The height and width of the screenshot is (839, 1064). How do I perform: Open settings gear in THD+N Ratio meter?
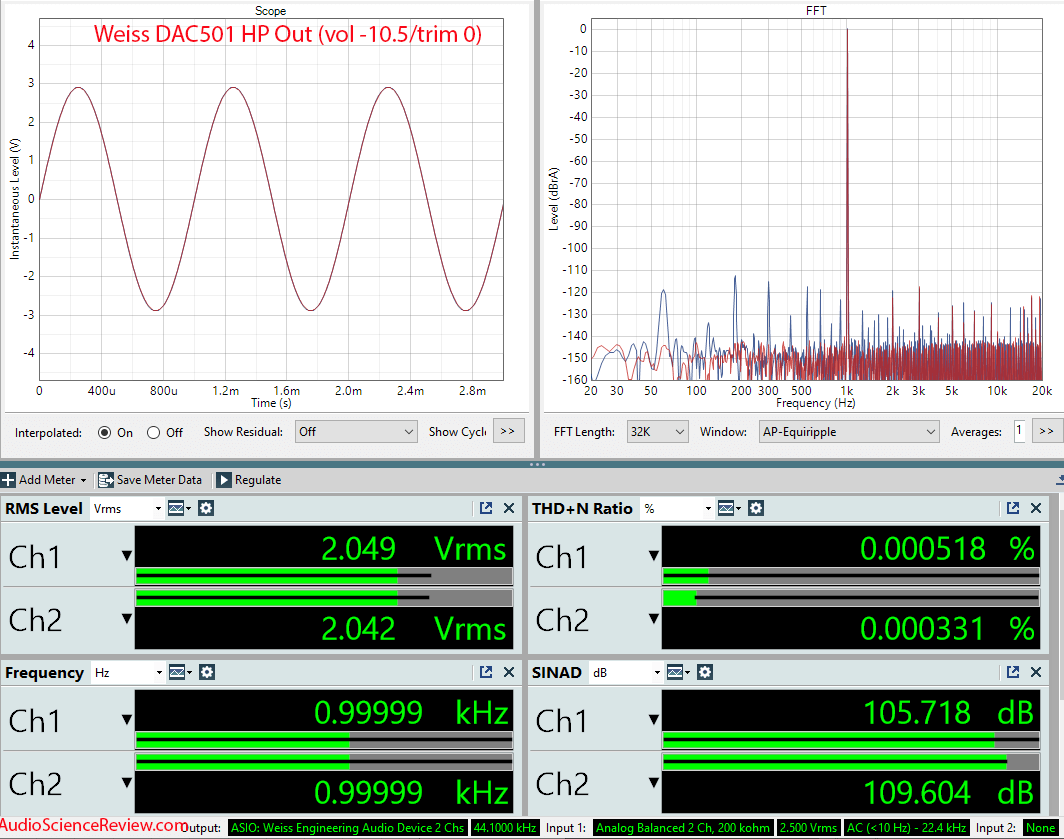pos(756,508)
